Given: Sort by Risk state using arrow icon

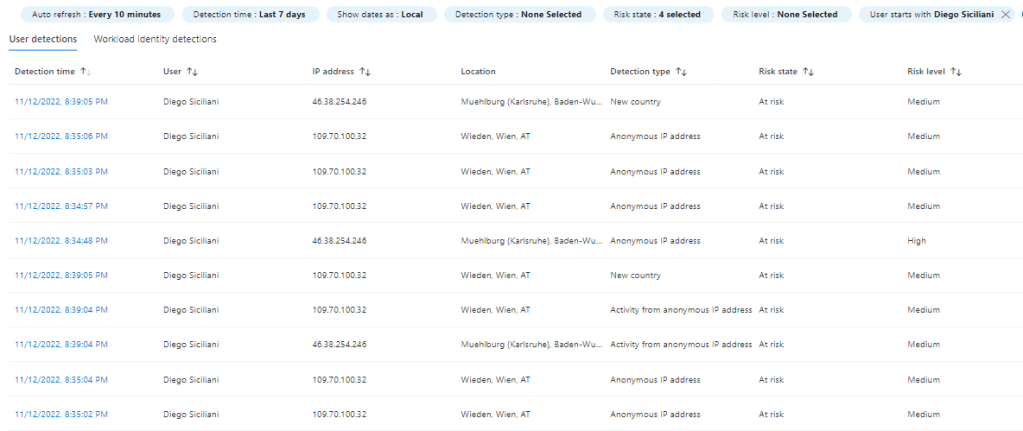Looking at the screenshot, I should pos(808,72).
